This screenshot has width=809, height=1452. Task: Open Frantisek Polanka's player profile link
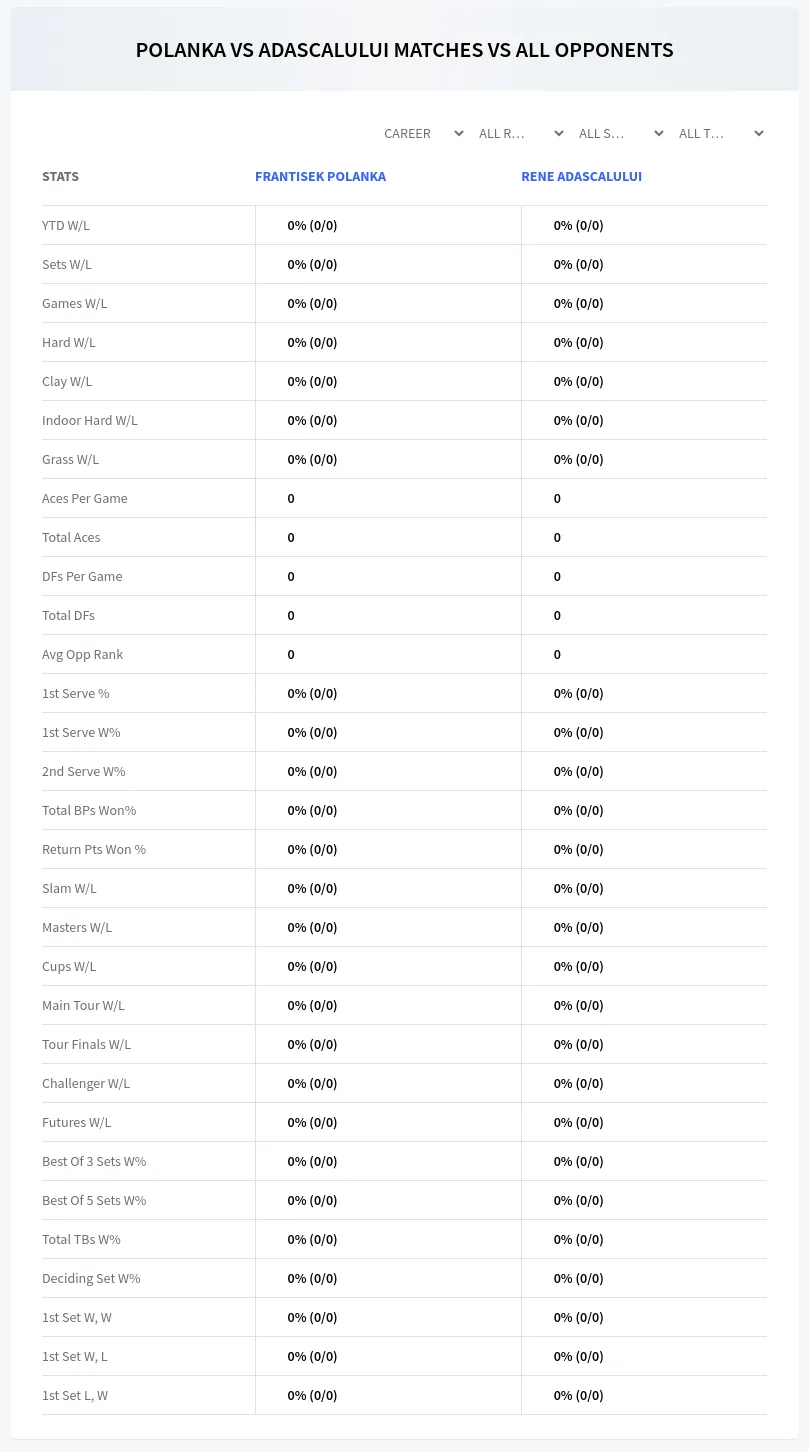coord(320,176)
